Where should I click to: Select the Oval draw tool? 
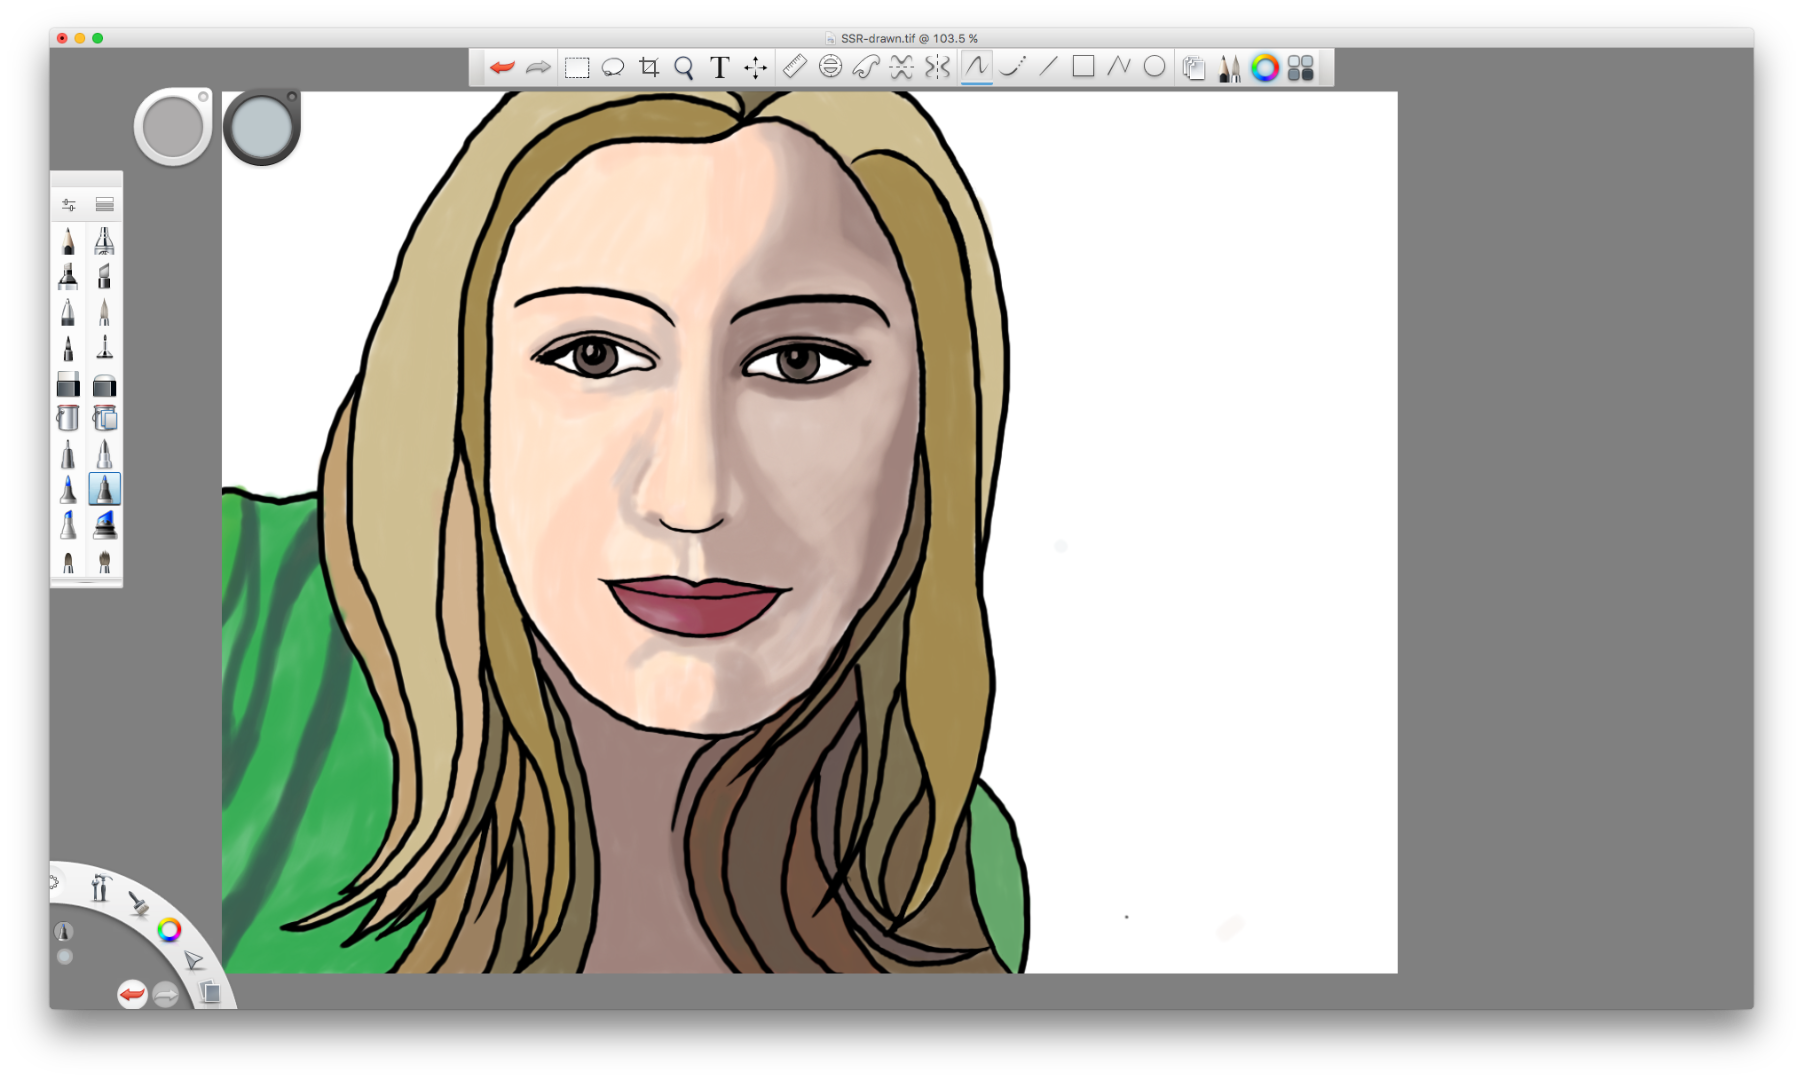click(1154, 67)
